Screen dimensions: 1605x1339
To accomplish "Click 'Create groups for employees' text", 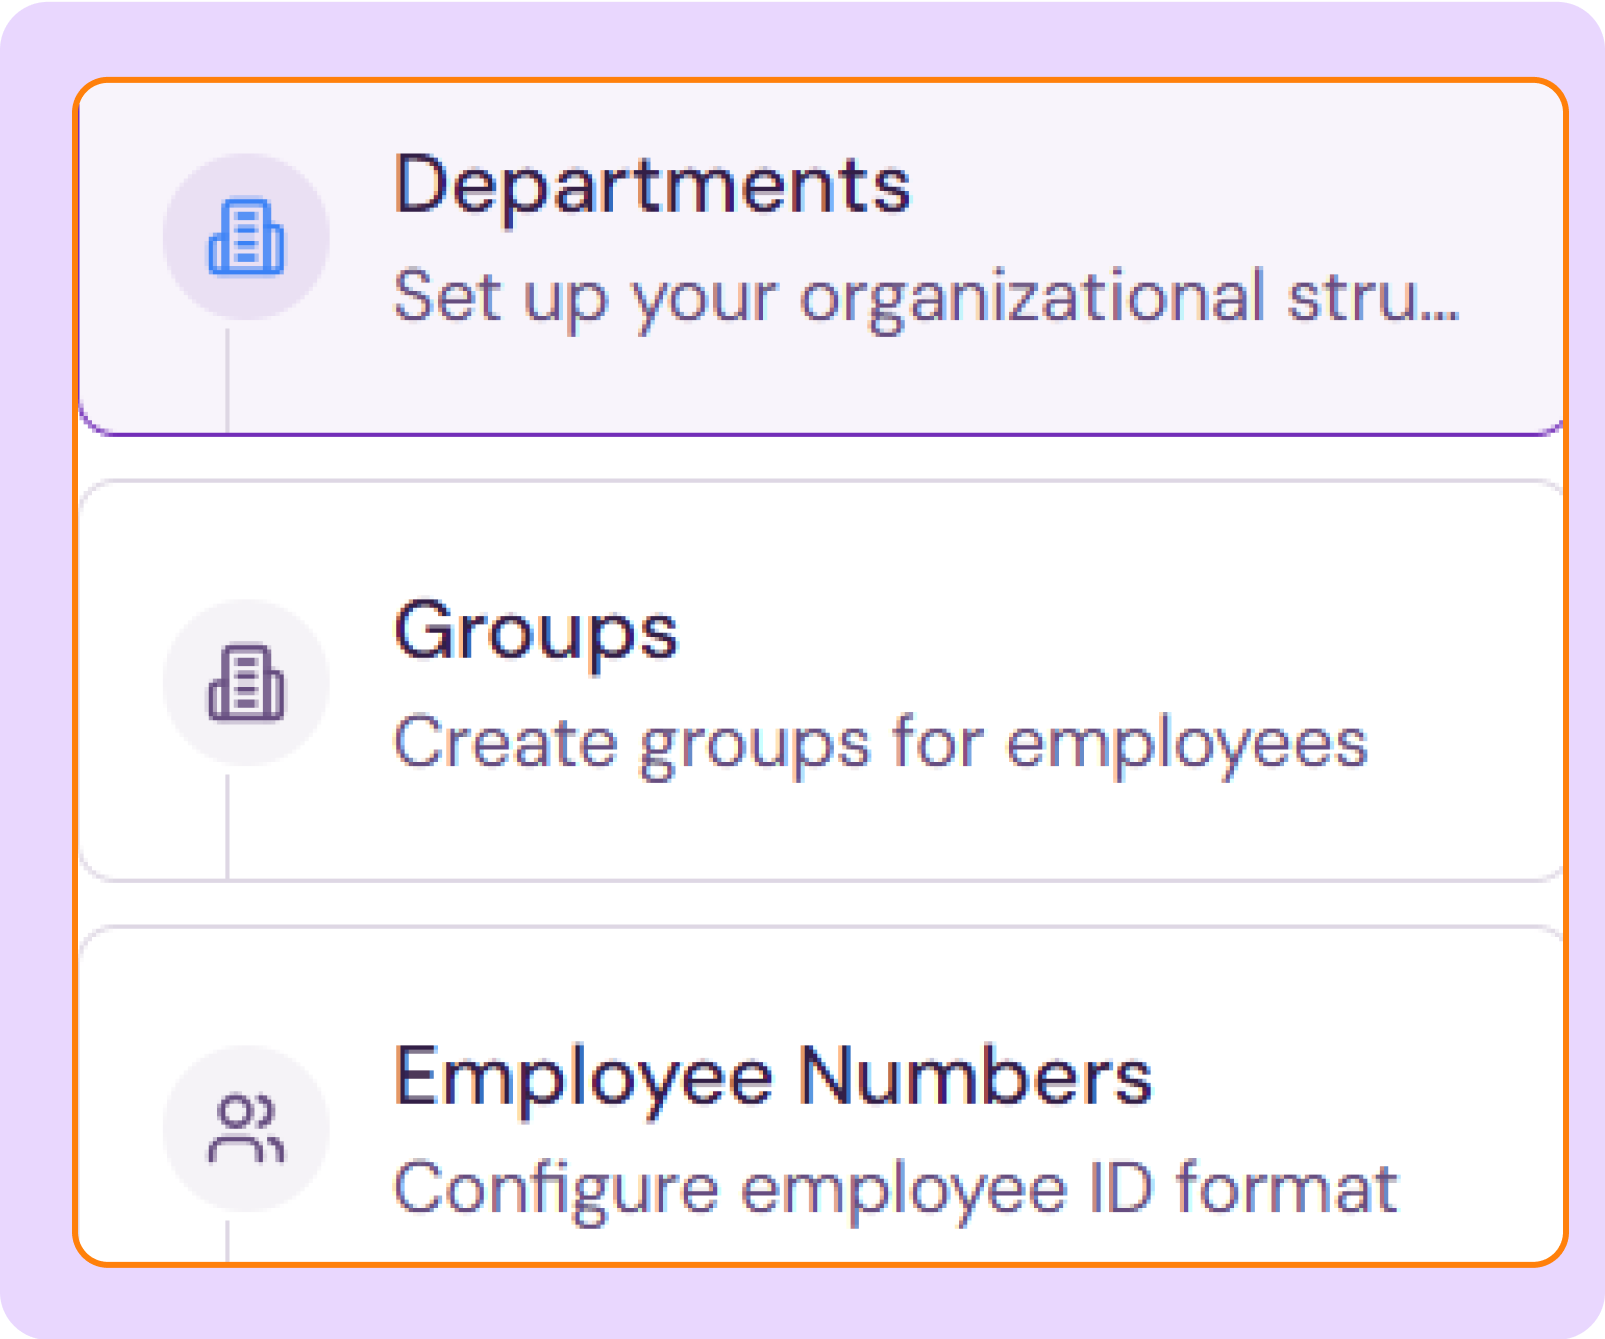I will click(x=880, y=743).
